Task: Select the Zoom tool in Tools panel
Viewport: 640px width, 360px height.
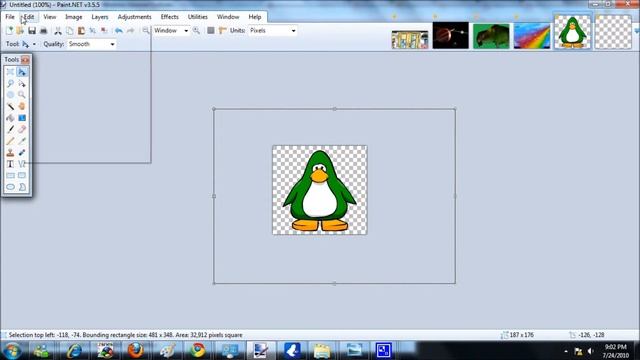Action: (22, 95)
